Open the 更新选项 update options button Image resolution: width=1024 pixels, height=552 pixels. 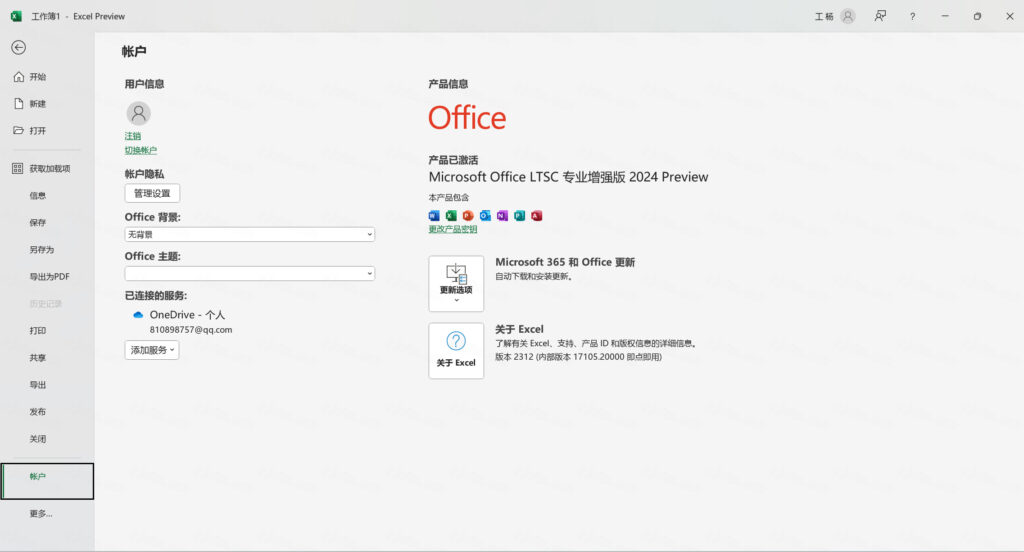click(x=456, y=284)
